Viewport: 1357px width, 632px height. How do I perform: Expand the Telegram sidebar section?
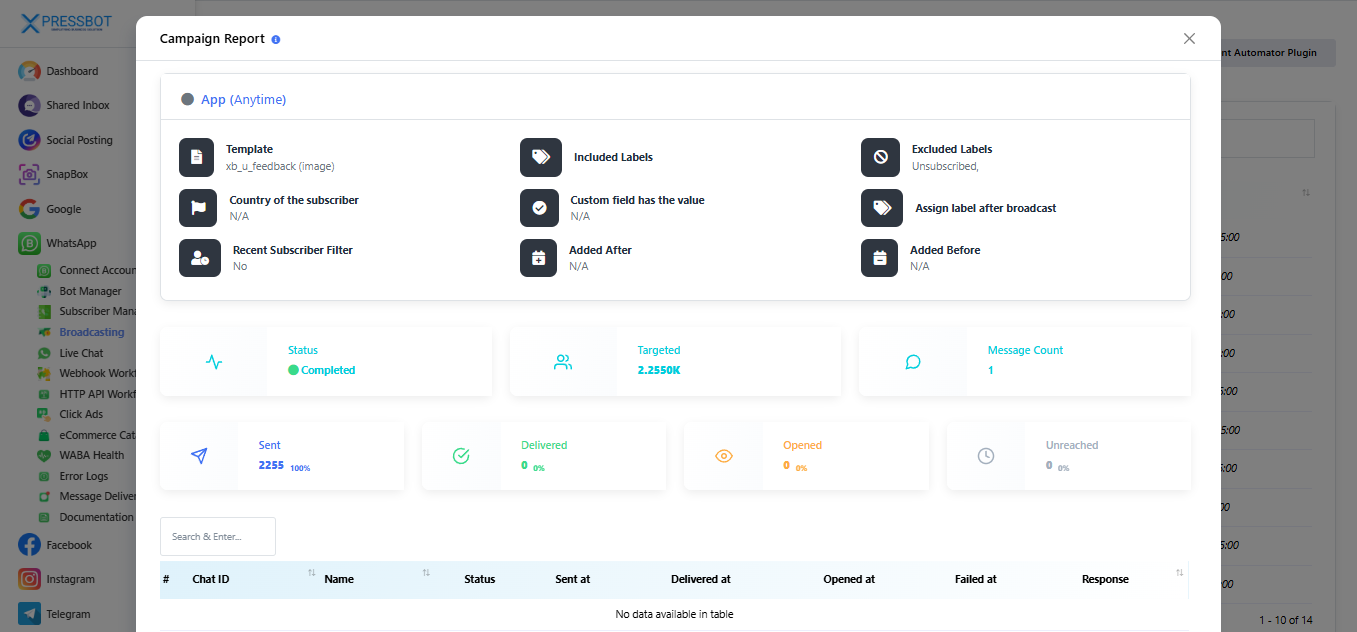pyautogui.click(x=68, y=614)
